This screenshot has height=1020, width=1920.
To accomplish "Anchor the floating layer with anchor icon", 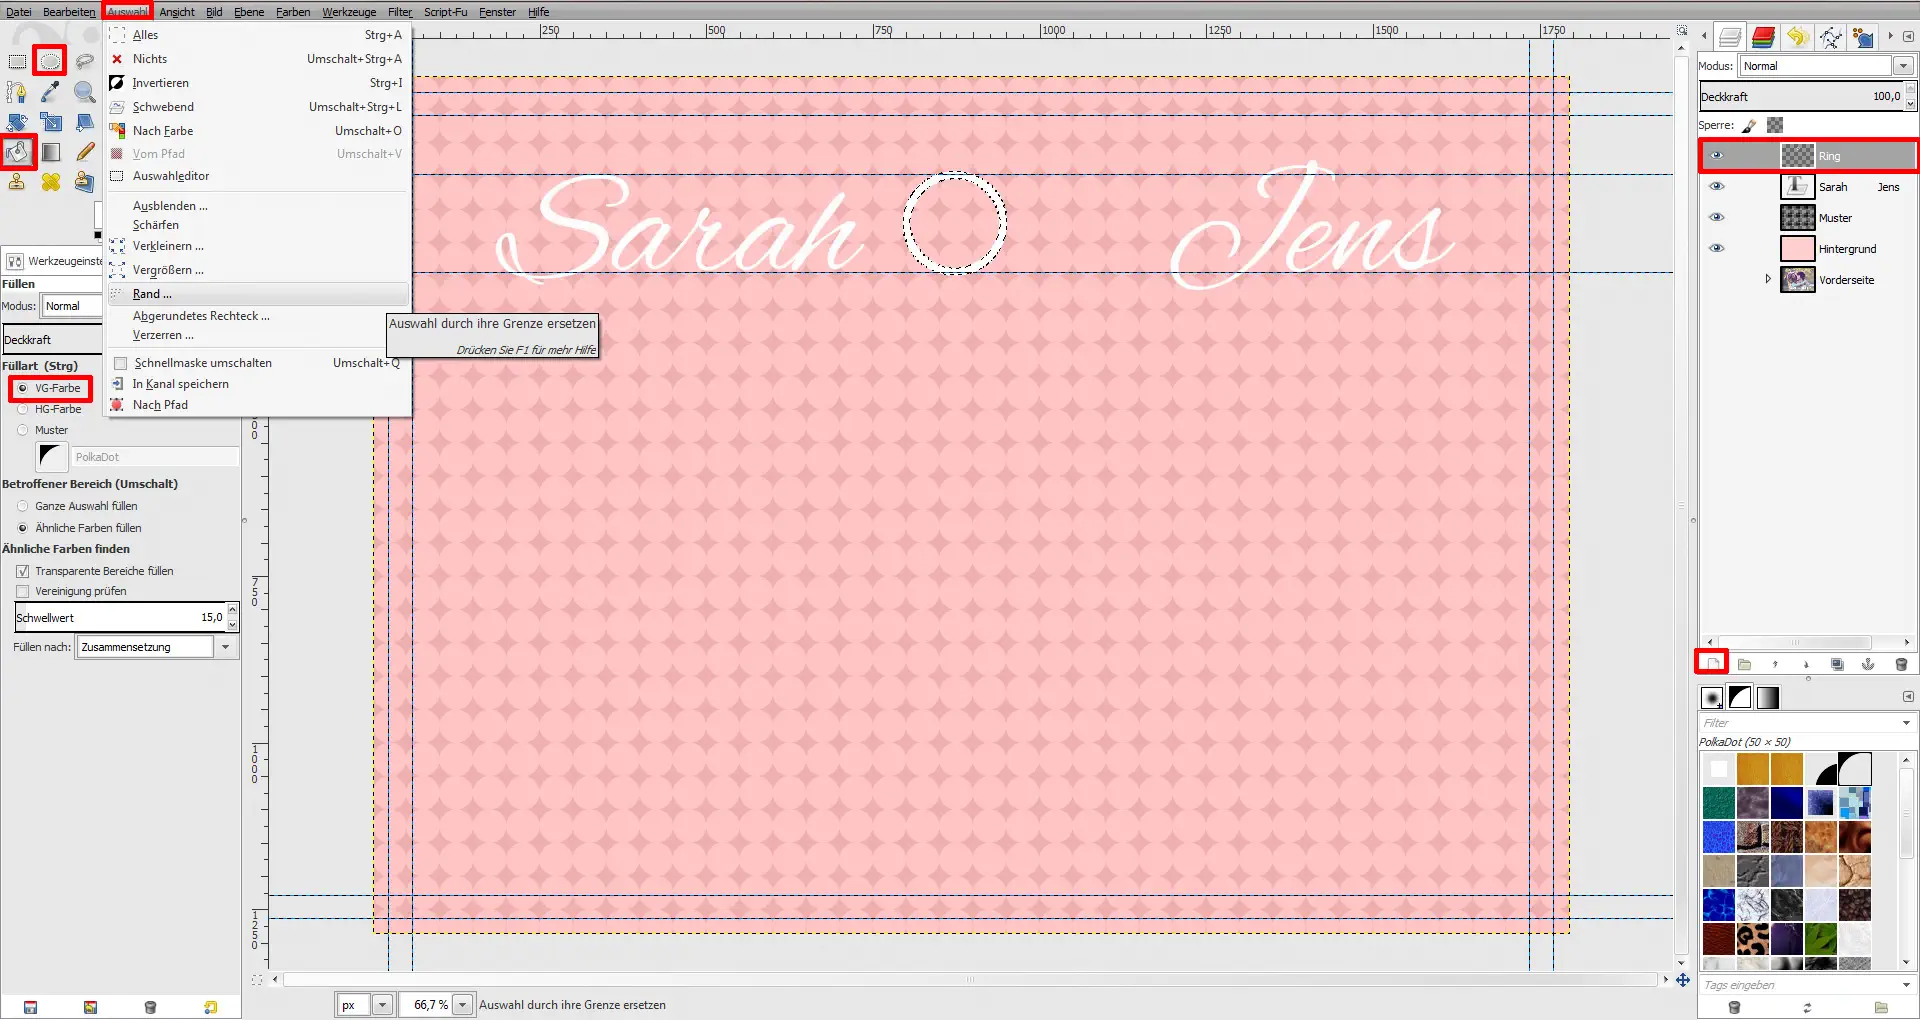I will tap(1868, 664).
